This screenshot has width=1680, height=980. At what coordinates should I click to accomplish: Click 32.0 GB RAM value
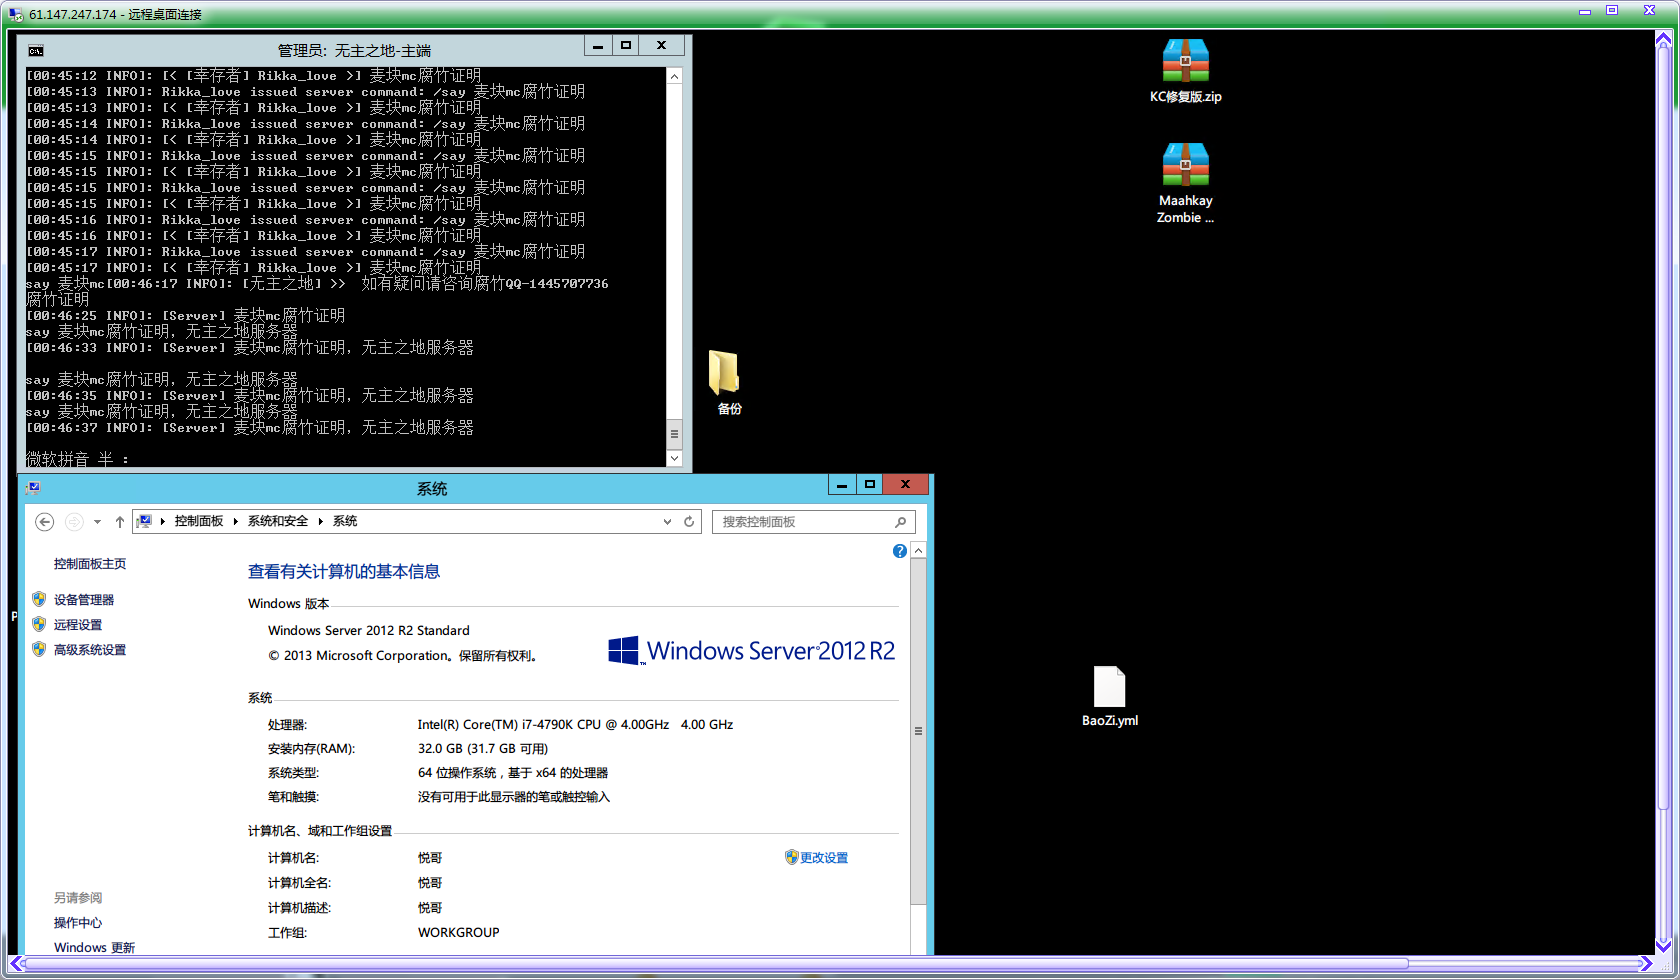click(483, 749)
